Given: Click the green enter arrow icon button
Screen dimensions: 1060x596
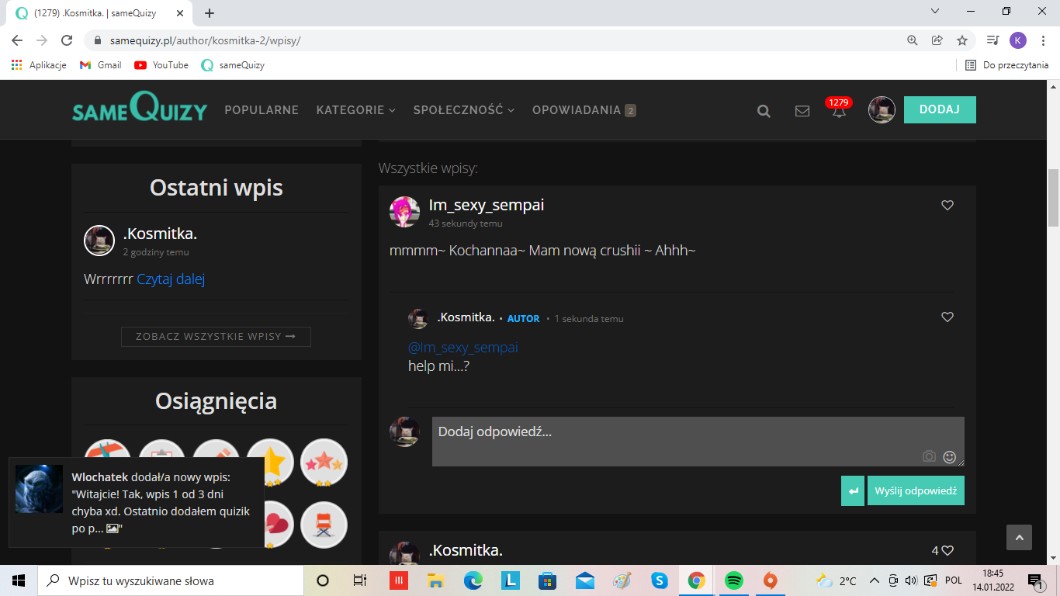Looking at the screenshot, I should pyautogui.click(x=852, y=491).
